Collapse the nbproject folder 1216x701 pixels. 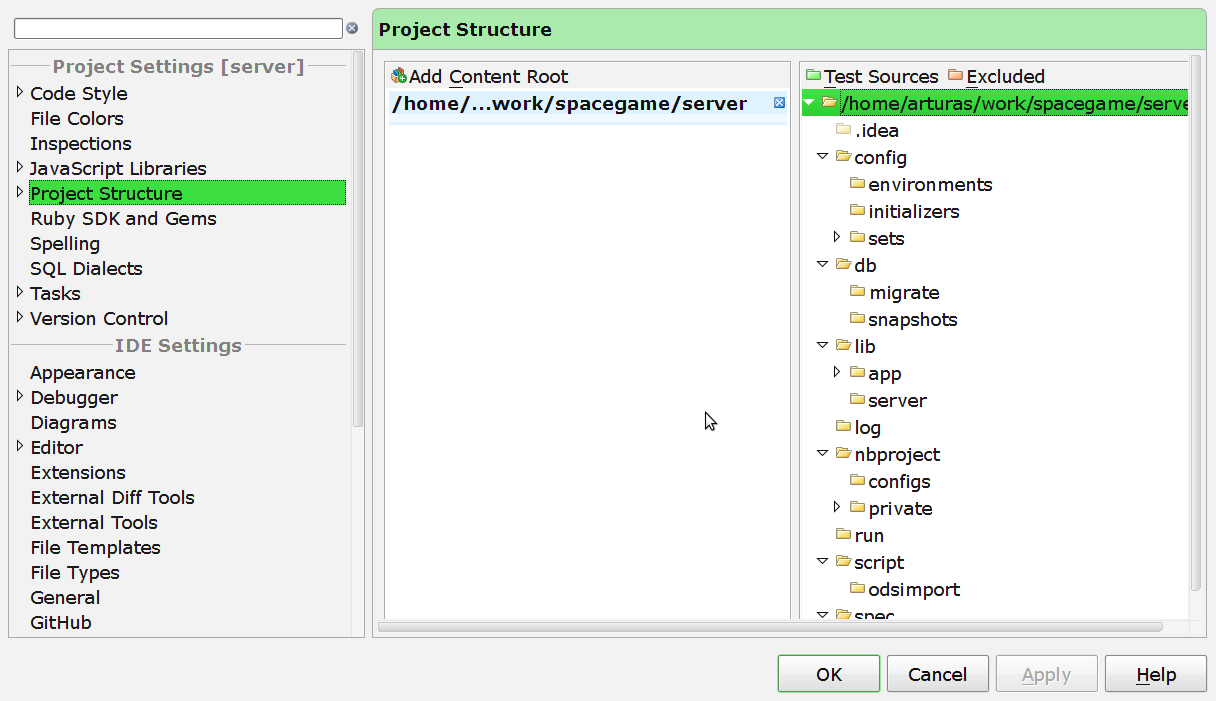click(823, 453)
